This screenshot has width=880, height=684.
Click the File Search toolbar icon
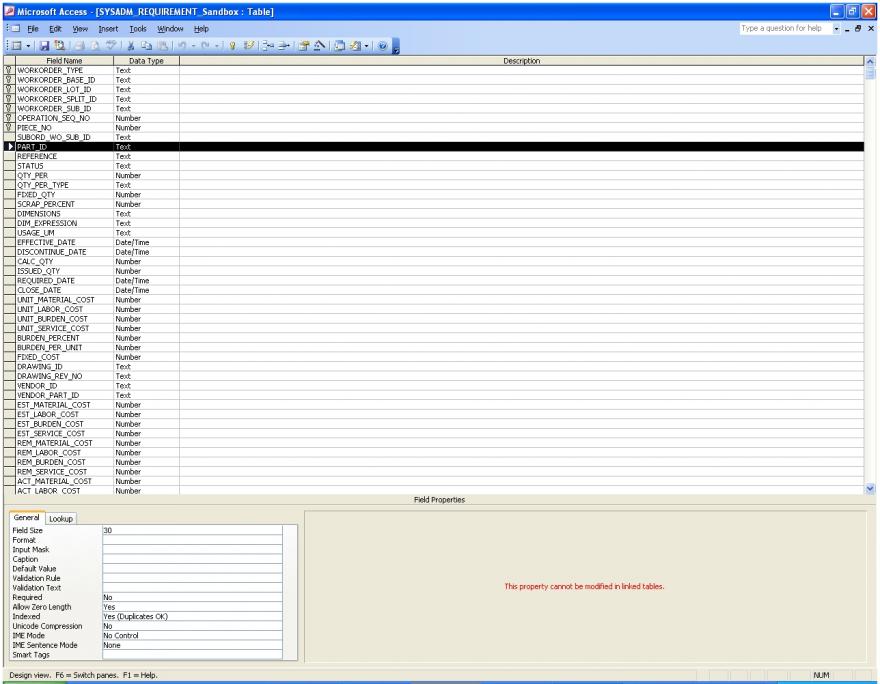[x=59, y=46]
